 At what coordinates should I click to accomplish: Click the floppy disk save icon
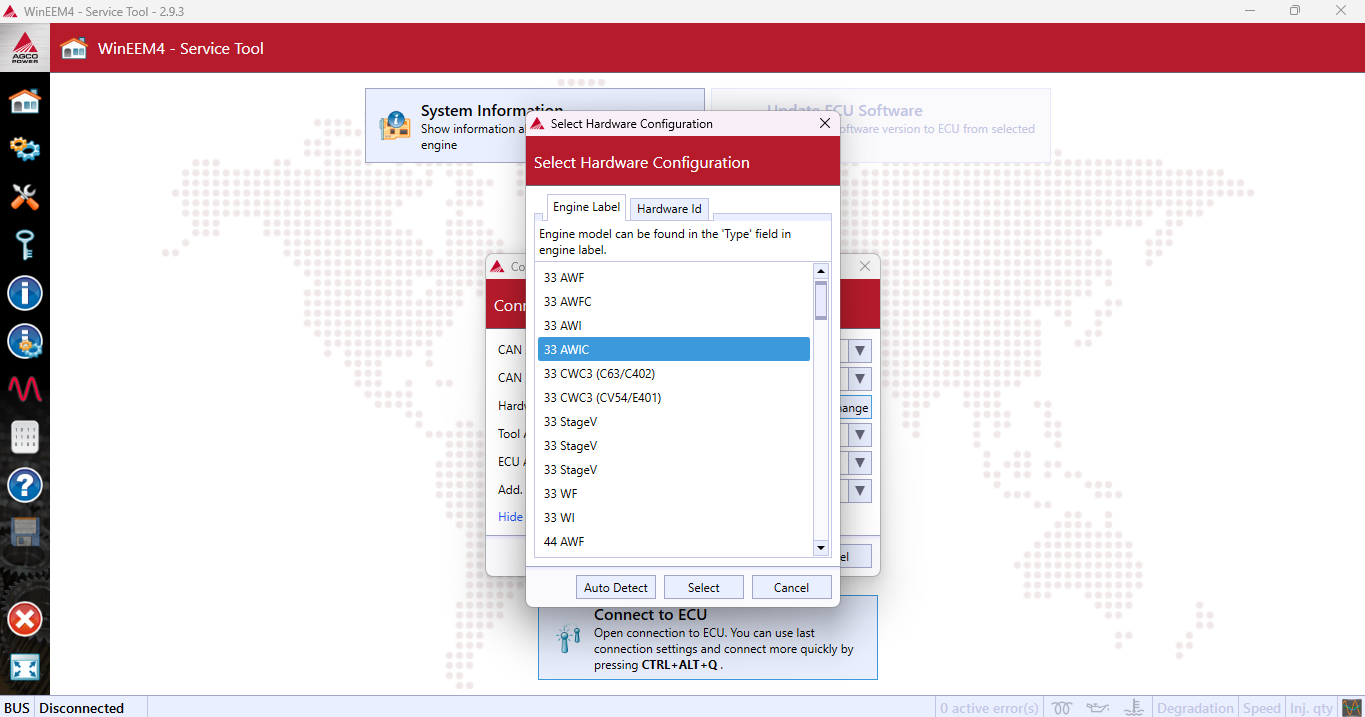pyautogui.click(x=25, y=532)
